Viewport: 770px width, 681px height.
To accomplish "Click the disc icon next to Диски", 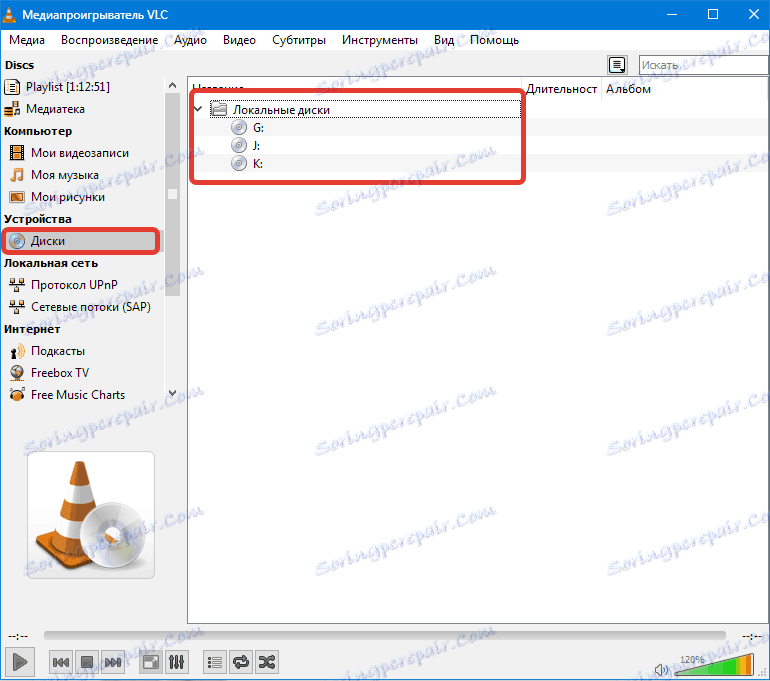I will tap(17, 241).
